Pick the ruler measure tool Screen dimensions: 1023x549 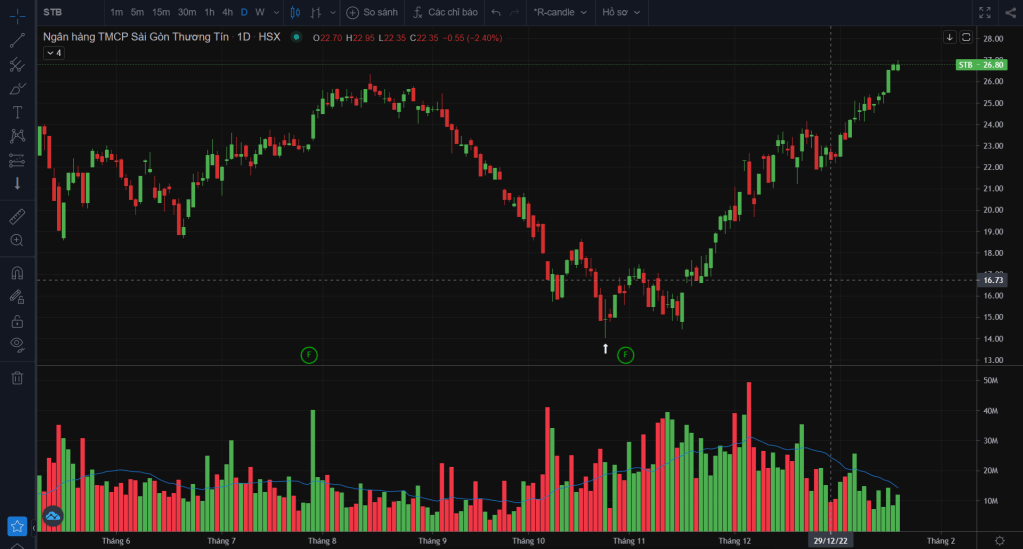point(17,216)
